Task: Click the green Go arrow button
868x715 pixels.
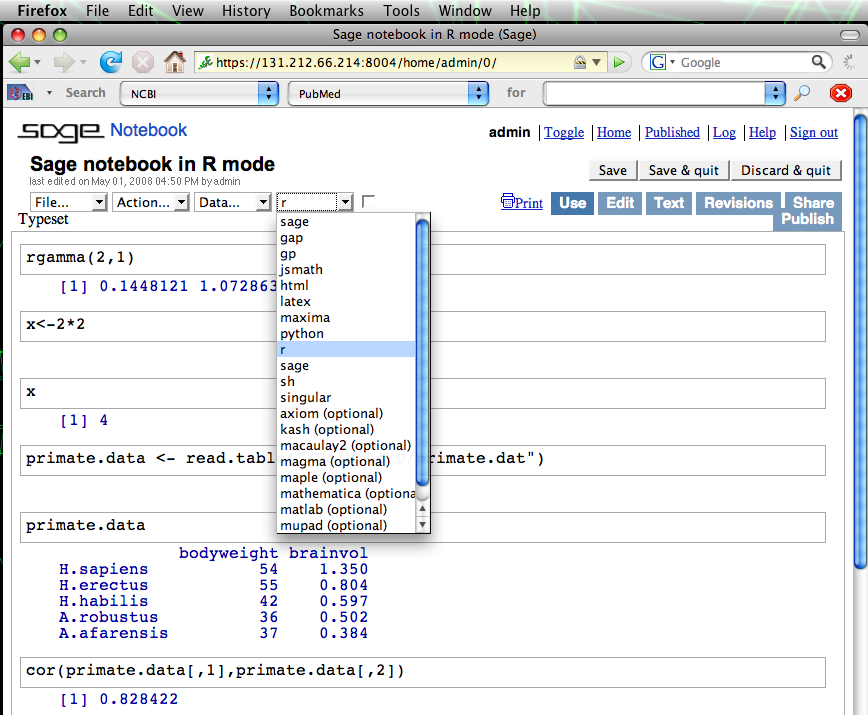Action: 620,62
